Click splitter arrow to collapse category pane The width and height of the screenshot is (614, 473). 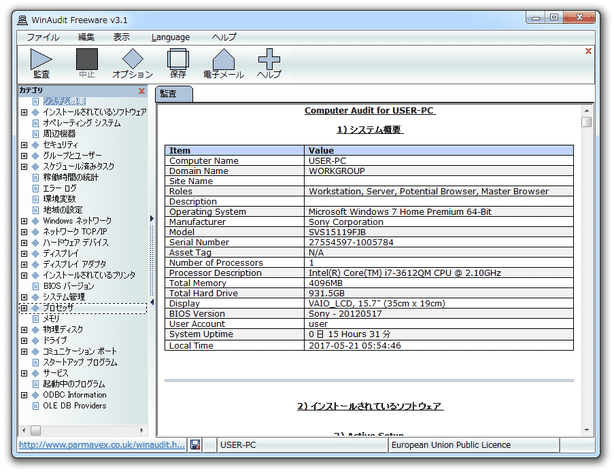click(152, 302)
